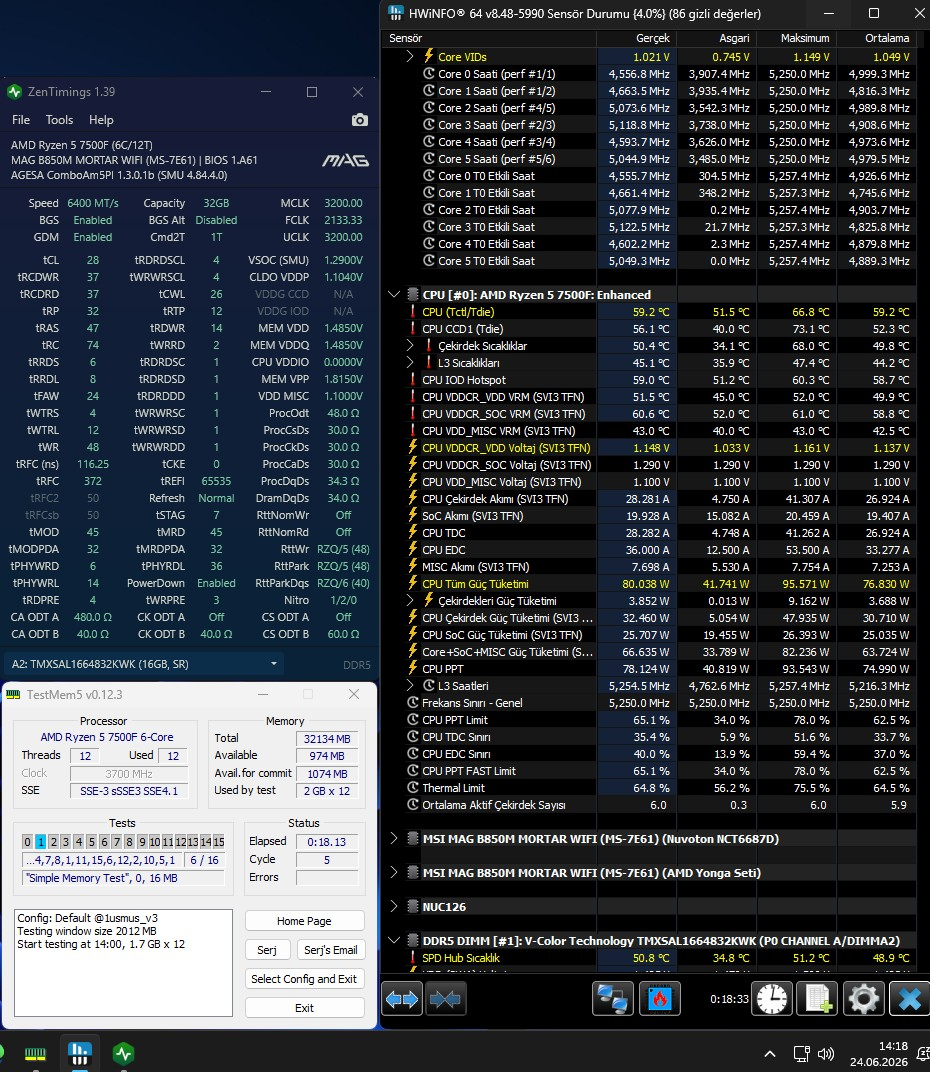Click thermometer icon beside SPD Hub Sıcaklık
This screenshot has height=1072, width=930.
point(412,958)
